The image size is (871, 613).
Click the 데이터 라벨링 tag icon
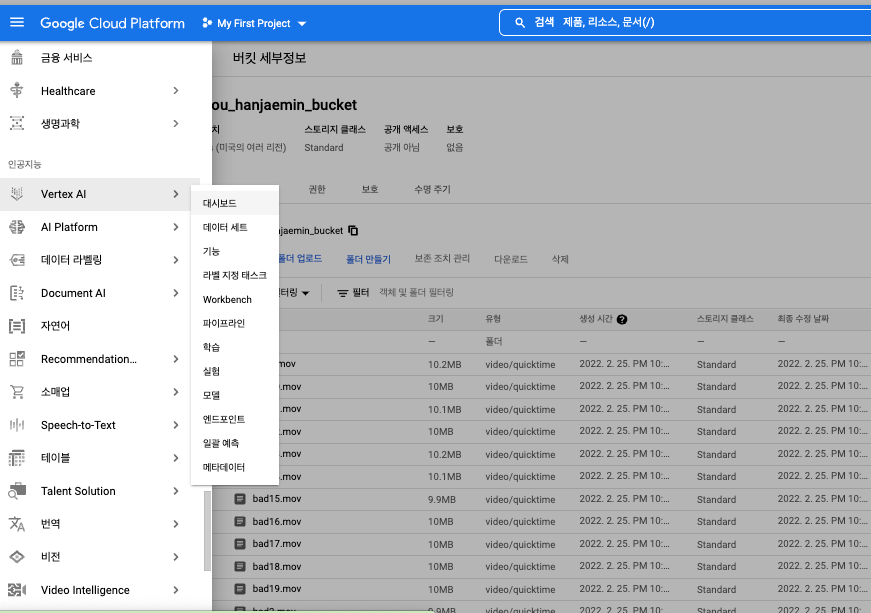coord(17,260)
